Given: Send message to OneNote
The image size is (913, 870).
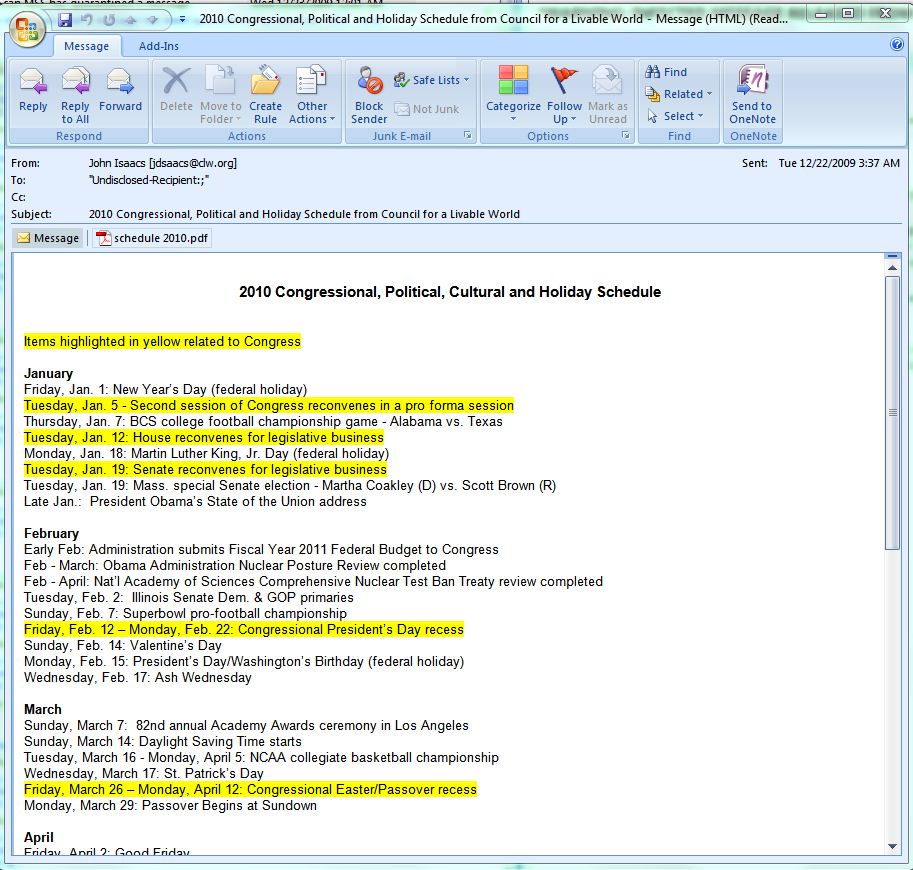Looking at the screenshot, I should (x=752, y=94).
